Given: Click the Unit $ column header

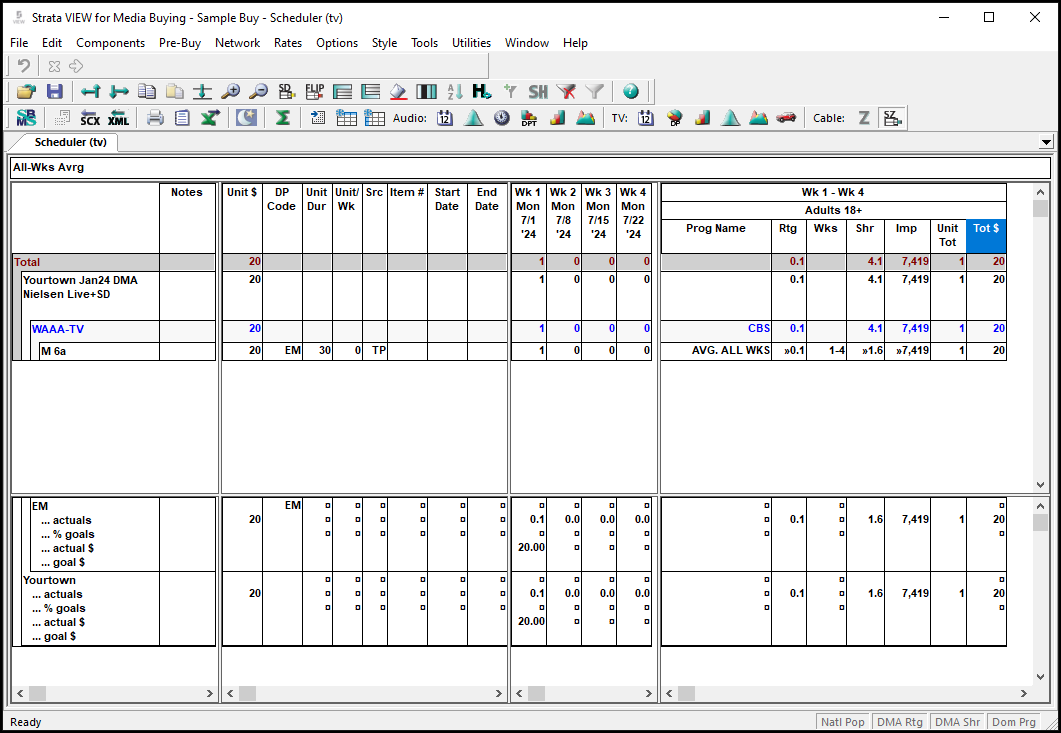Looking at the screenshot, I should [242, 219].
